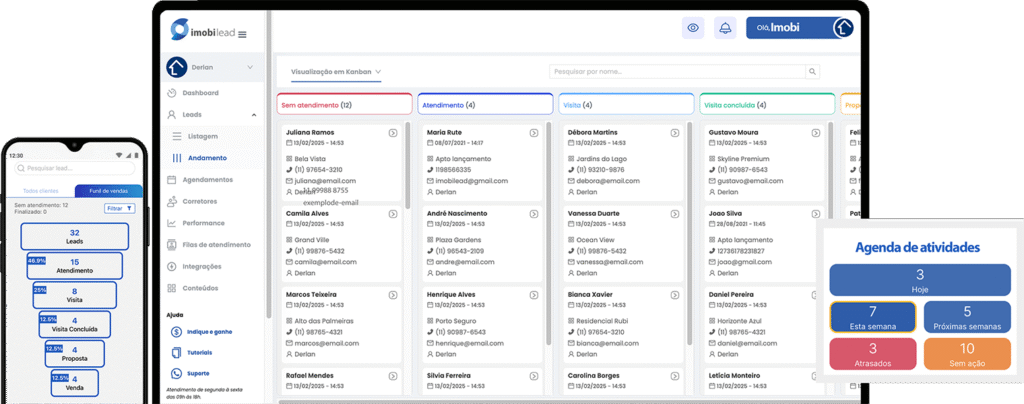Image resolution: width=1024 pixels, height=404 pixels.
Task: Toggle the eye visibility button in header
Action: pyautogui.click(x=692, y=28)
